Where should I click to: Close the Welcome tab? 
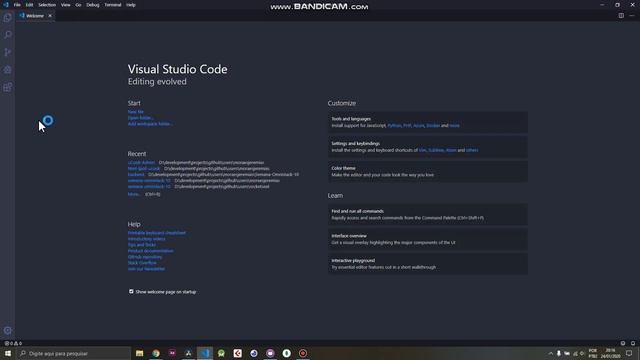click(50, 16)
